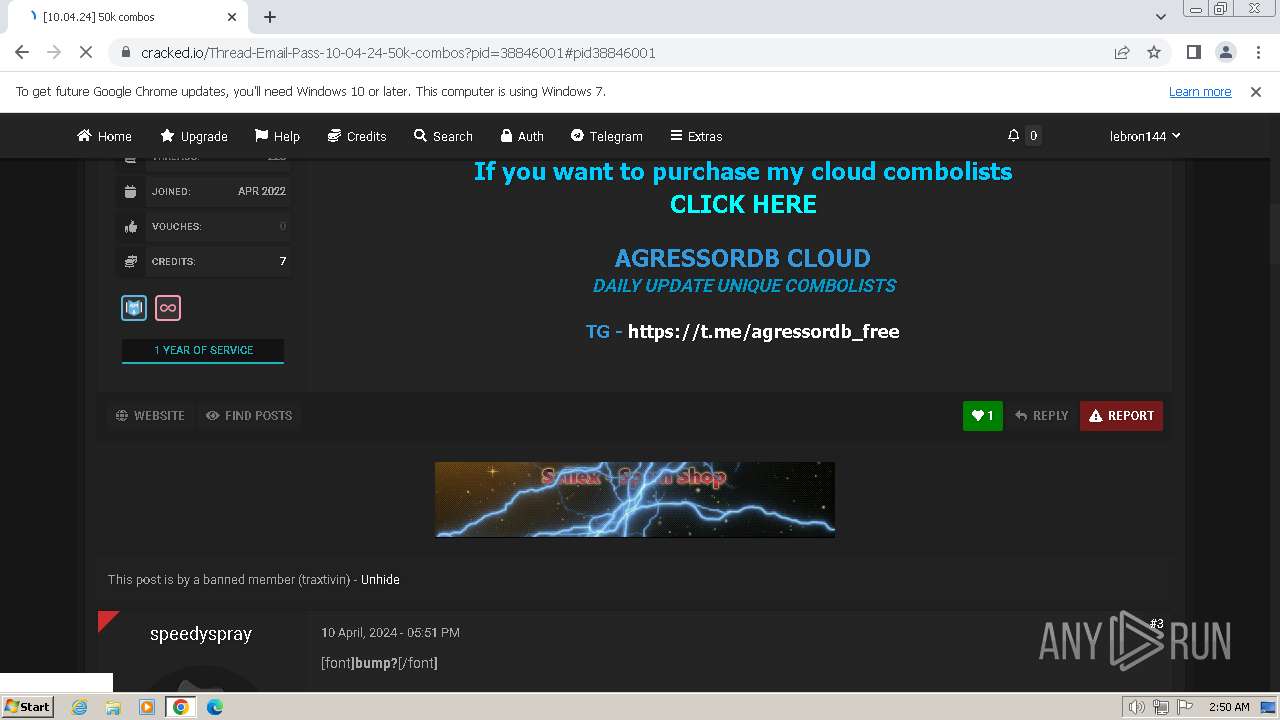Open Search menu item

tap(443, 136)
